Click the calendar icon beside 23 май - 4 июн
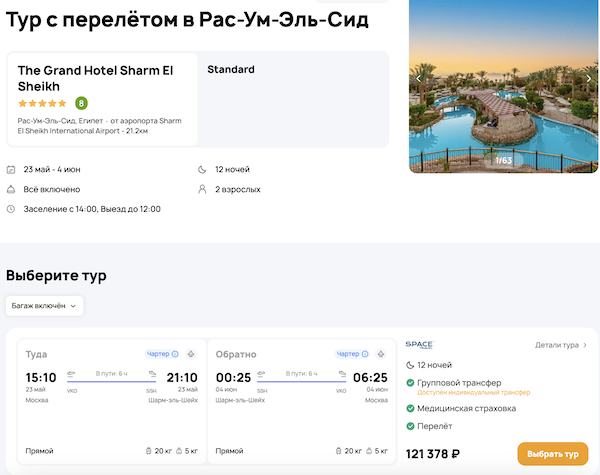This screenshot has height=475, width=600. pos(11,169)
